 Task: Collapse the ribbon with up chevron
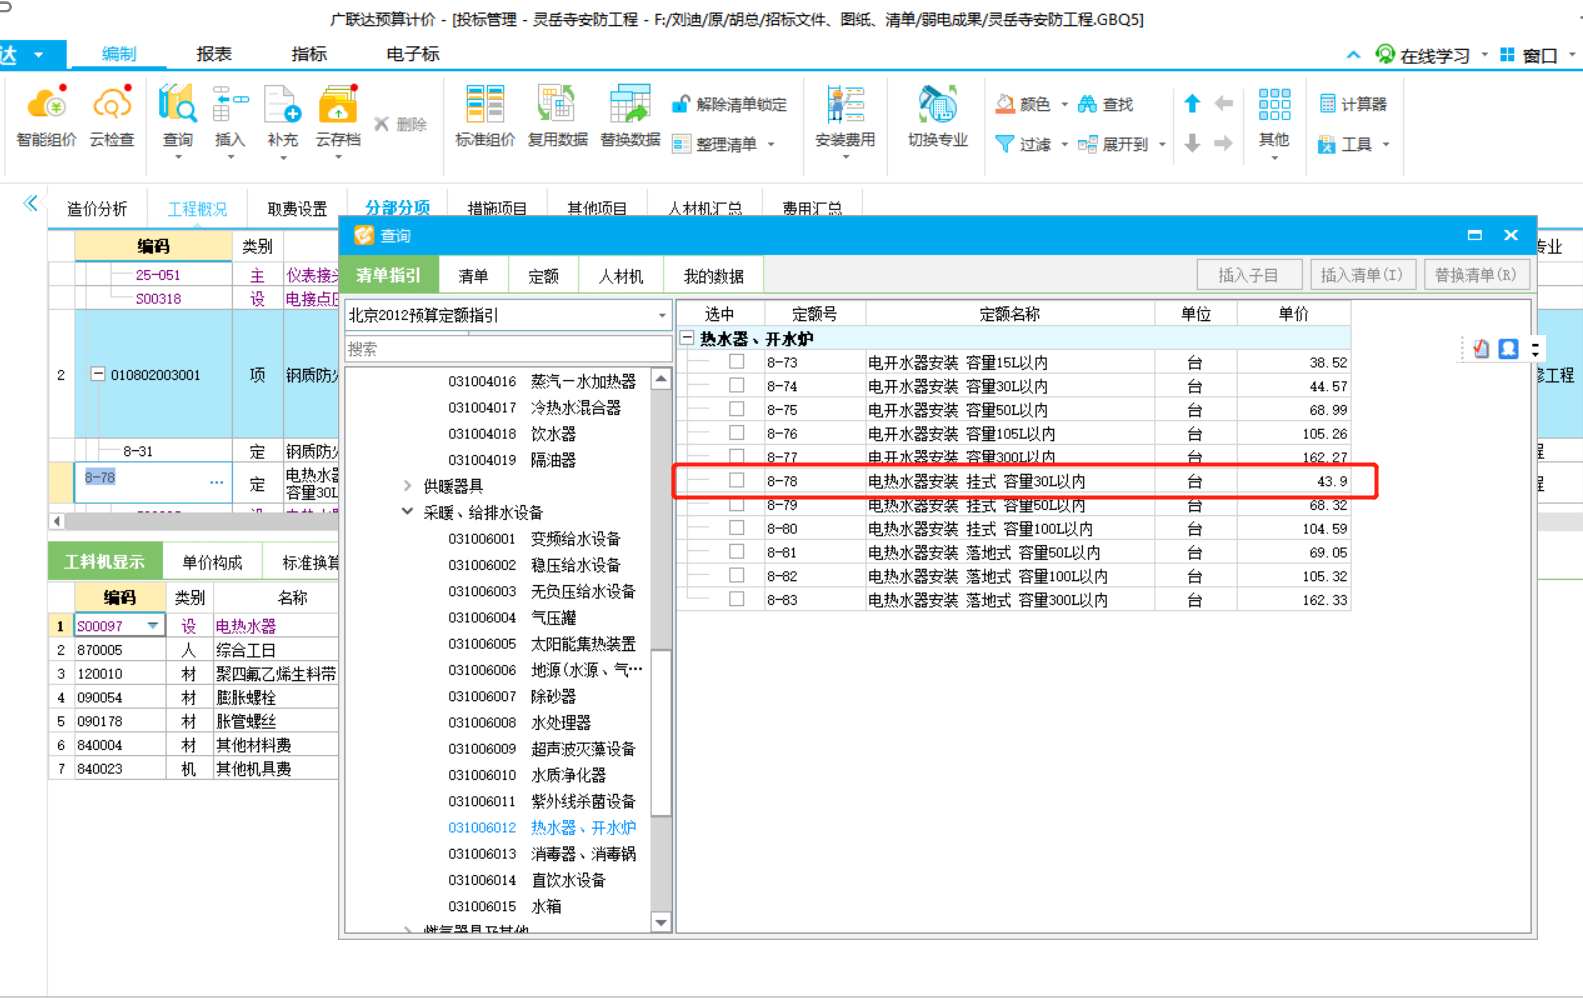(x=1353, y=55)
